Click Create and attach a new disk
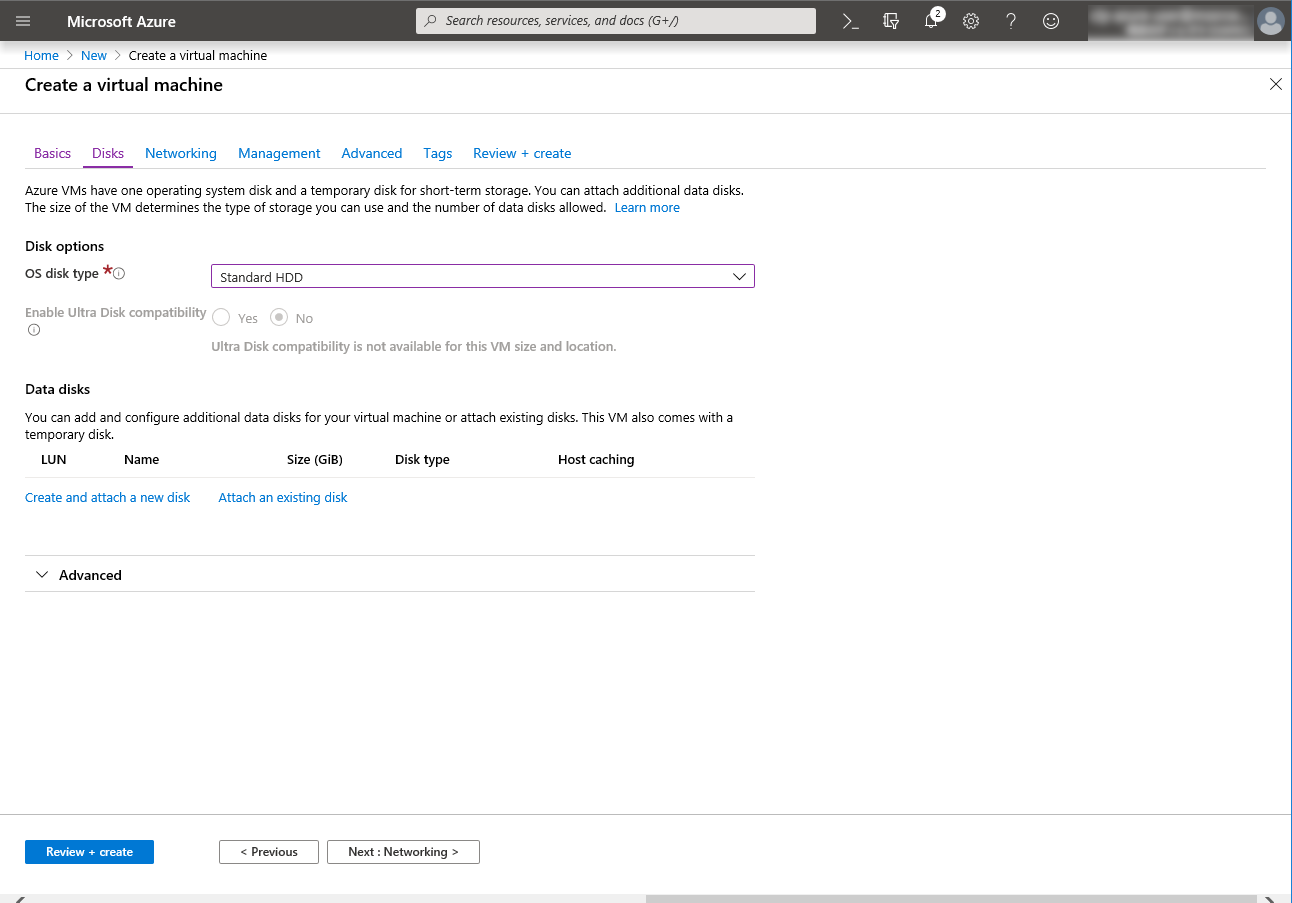 point(107,497)
